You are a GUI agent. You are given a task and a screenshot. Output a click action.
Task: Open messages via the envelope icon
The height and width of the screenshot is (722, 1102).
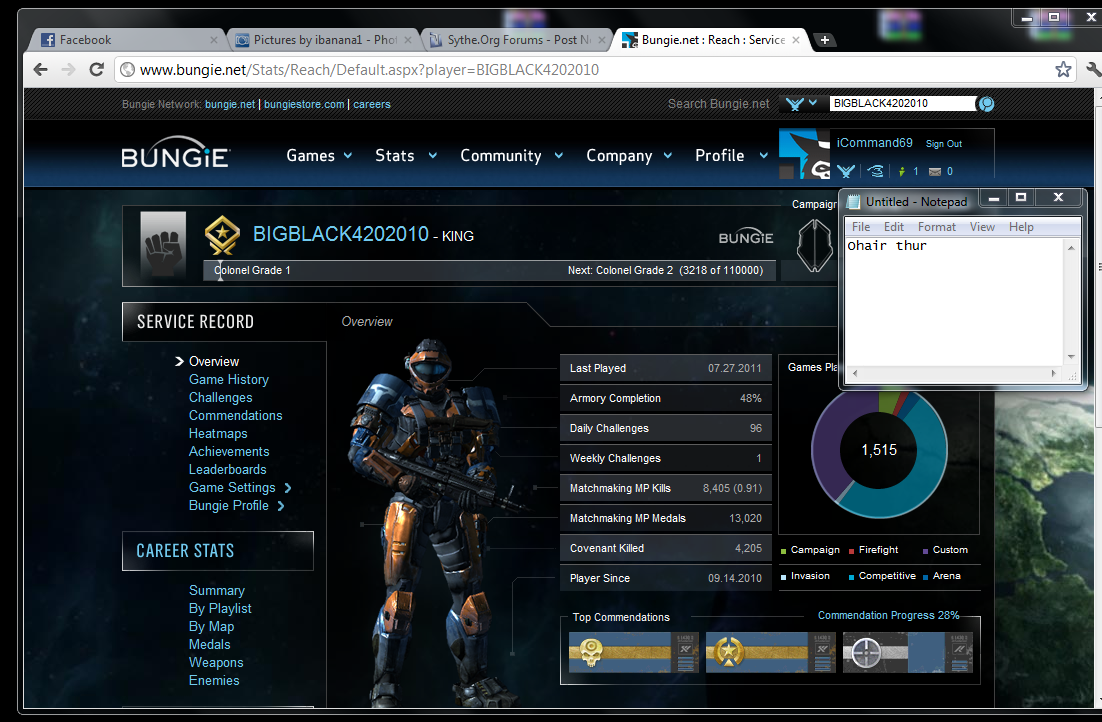[x=935, y=172]
